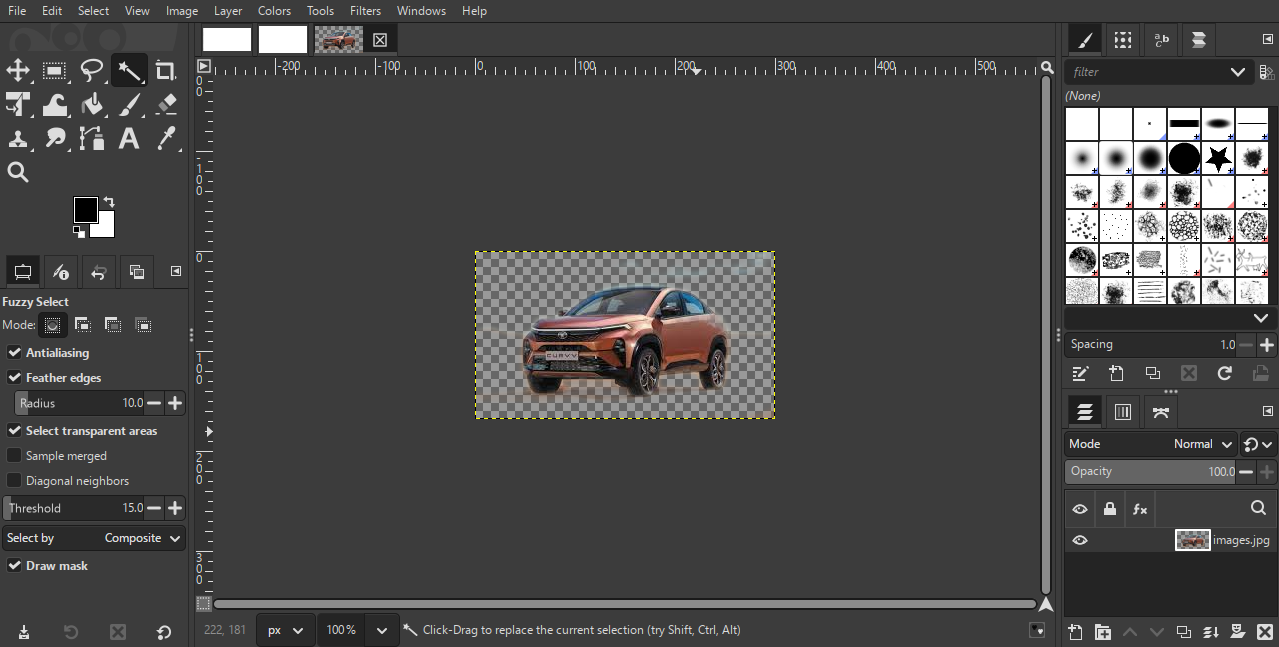The image size is (1279, 647).
Task: Enable Diagonal neighbors checkbox
Action: tap(15, 481)
